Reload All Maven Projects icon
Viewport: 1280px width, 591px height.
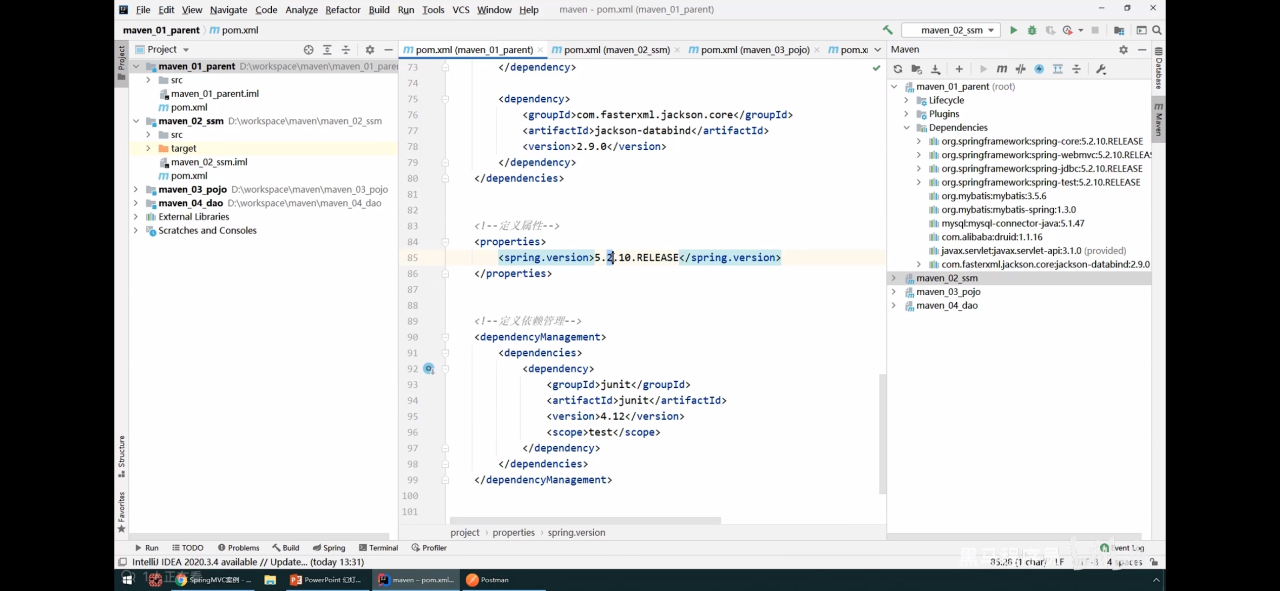[898, 69]
